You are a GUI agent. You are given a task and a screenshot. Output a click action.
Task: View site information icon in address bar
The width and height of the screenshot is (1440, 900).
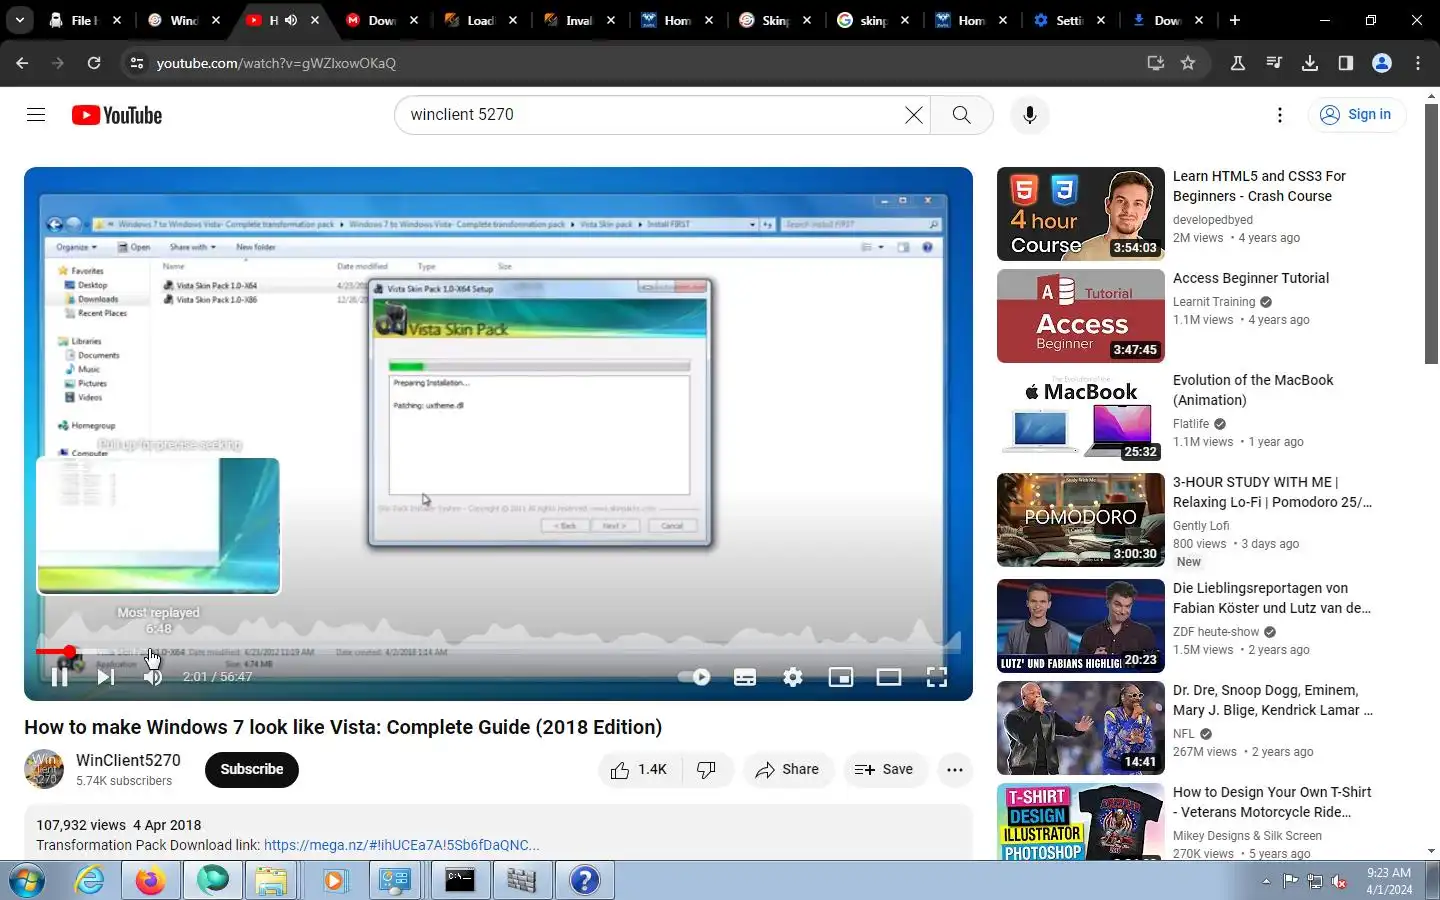pos(138,63)
